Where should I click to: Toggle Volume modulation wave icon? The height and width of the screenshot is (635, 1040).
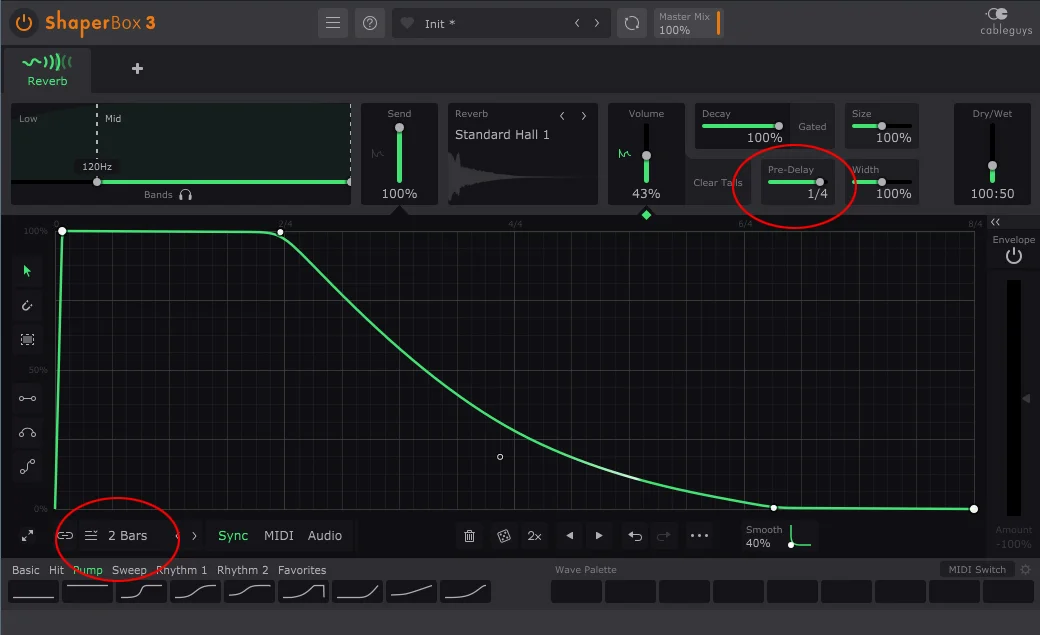point(624,154)
